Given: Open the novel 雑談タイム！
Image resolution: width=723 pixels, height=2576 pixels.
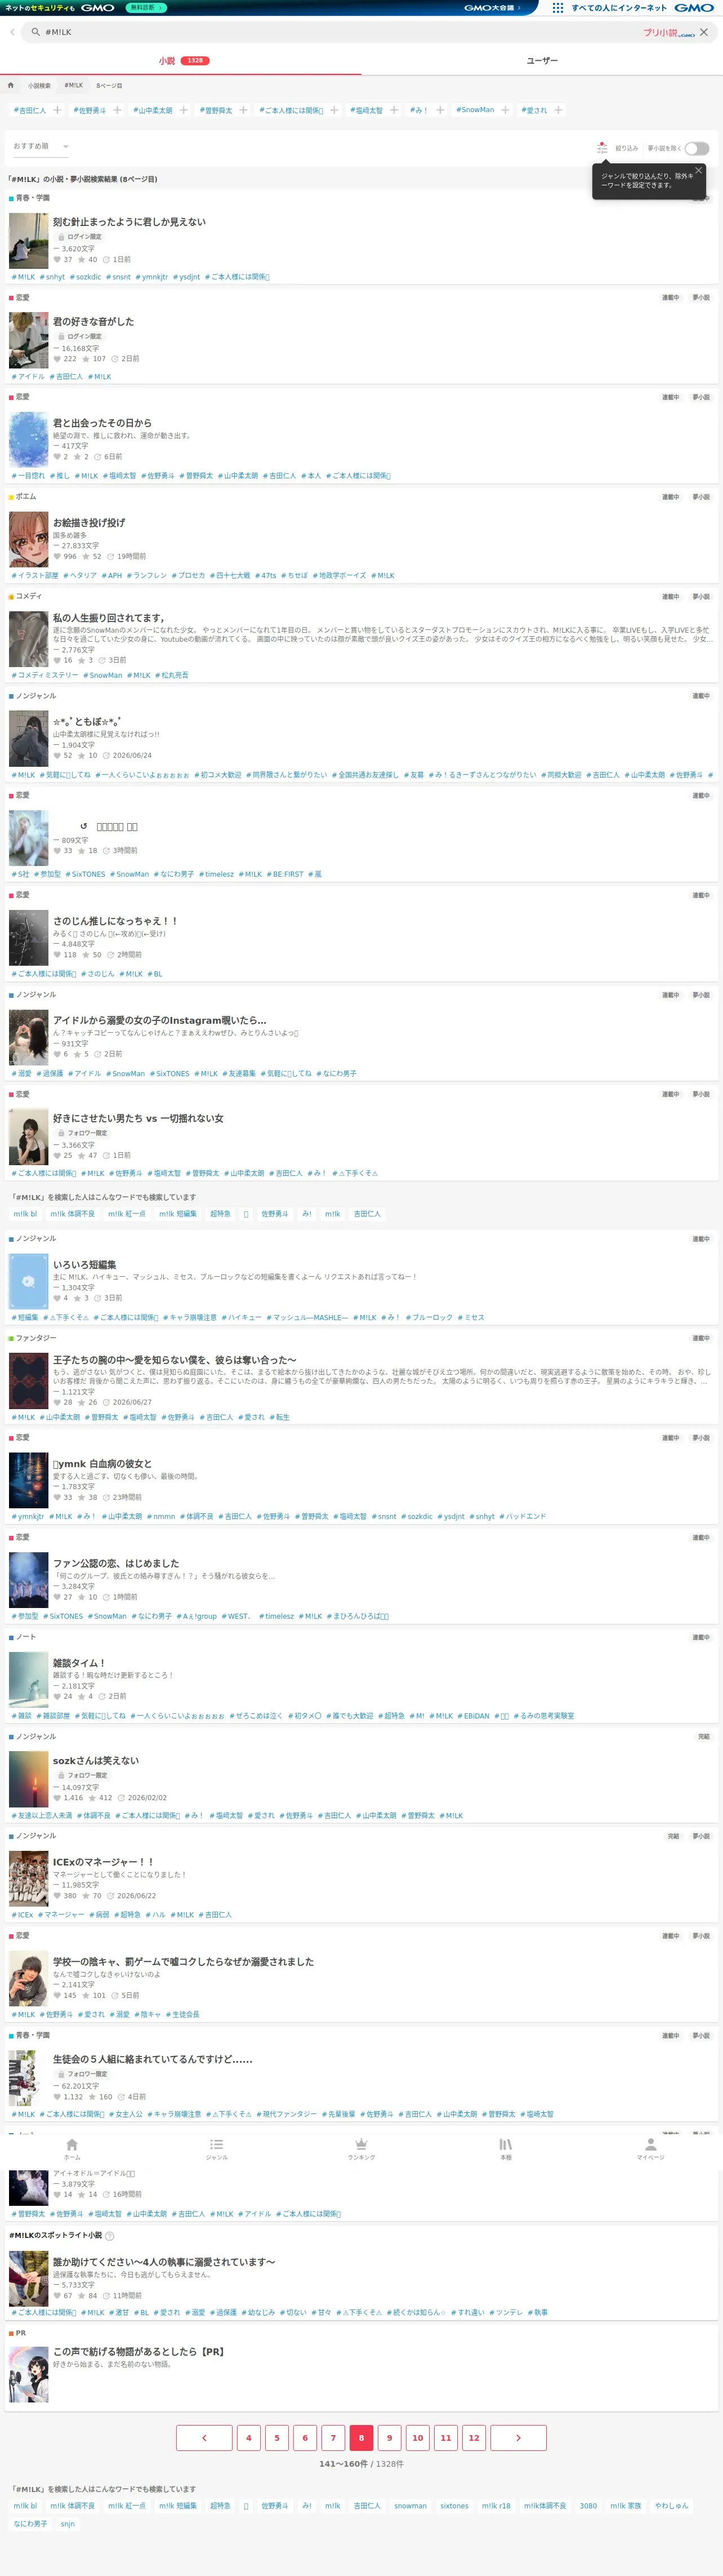Looking at the screenshot, I should coord(79,1663).
